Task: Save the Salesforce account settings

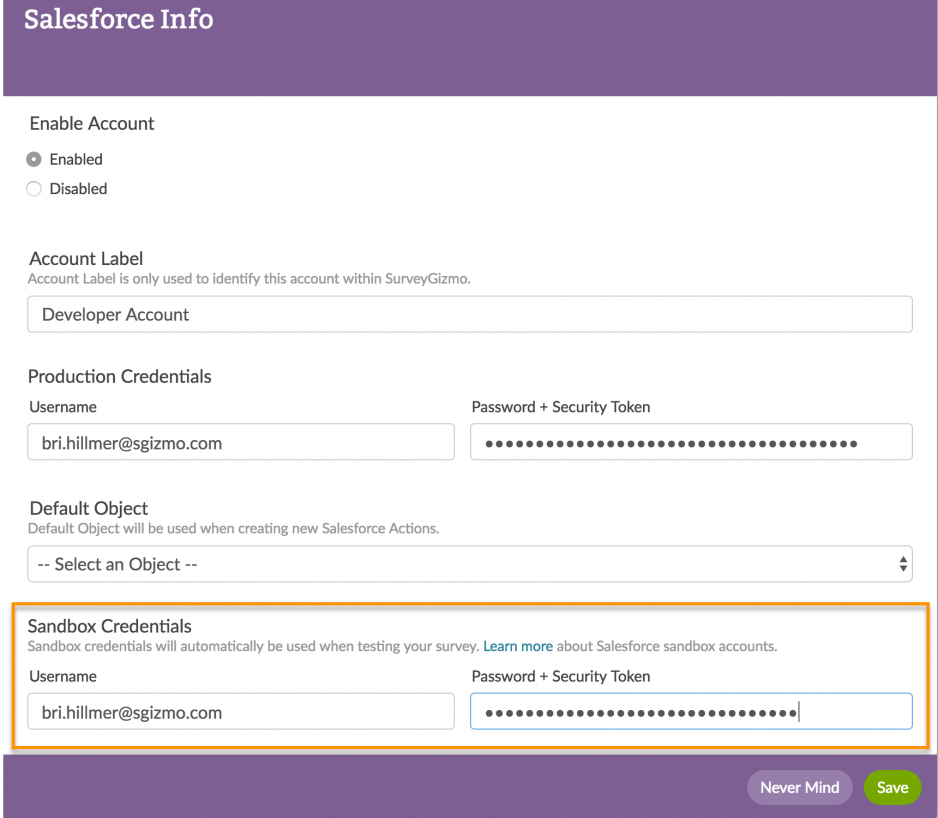Action: click(x=892, y=787)
